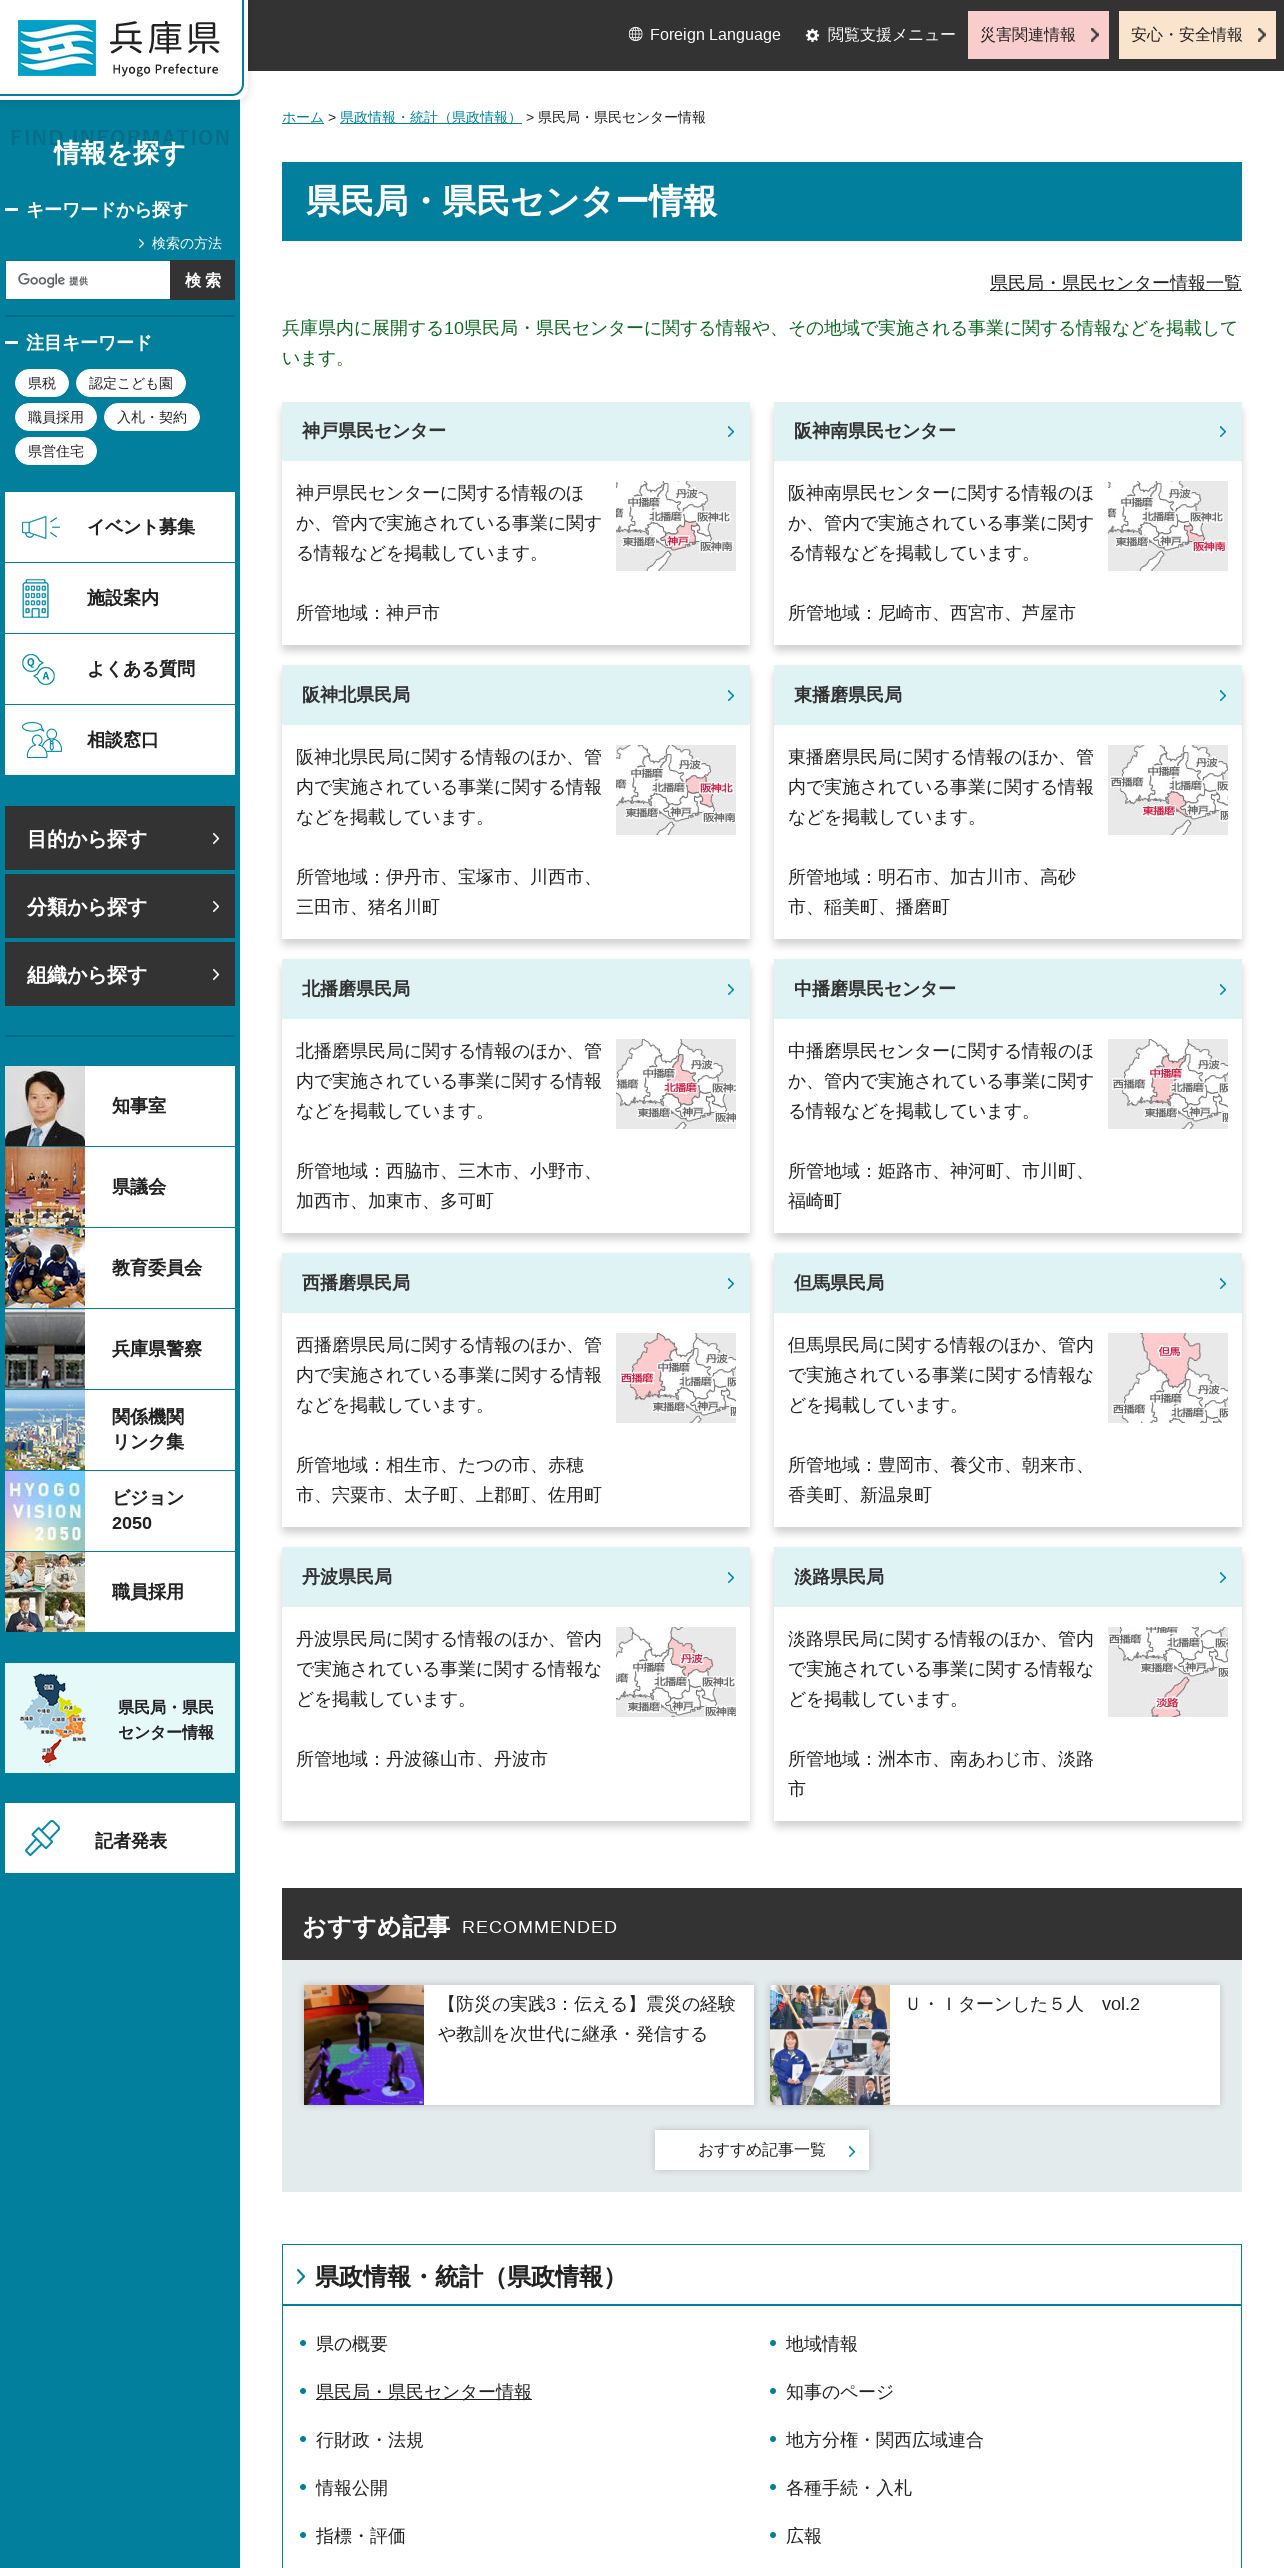
Task: Open the megaphone icon for イベント募集
Action: pyautogui.click(x=40, y=527)
